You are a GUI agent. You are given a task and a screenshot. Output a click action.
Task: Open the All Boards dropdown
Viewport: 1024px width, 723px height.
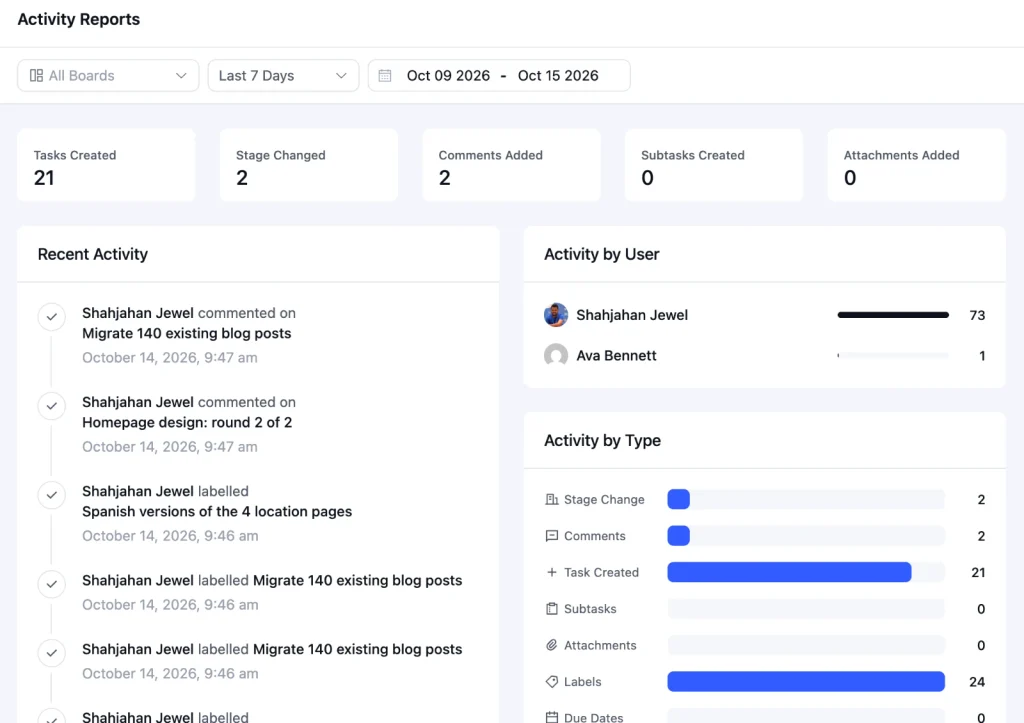click(108, 76)
